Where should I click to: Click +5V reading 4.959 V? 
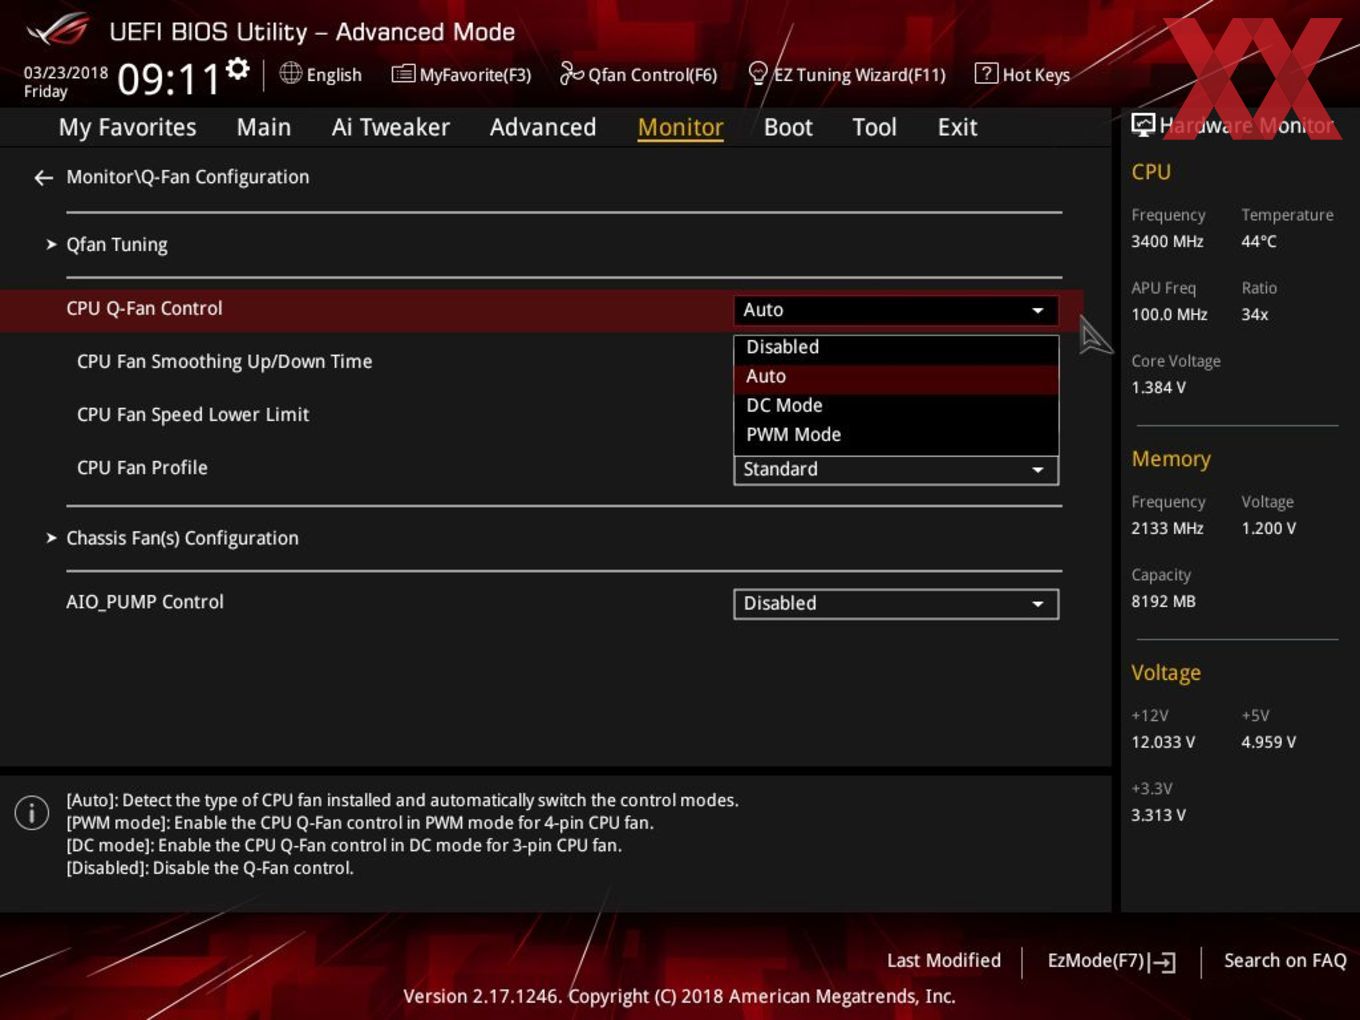(x=1268, y=743)
